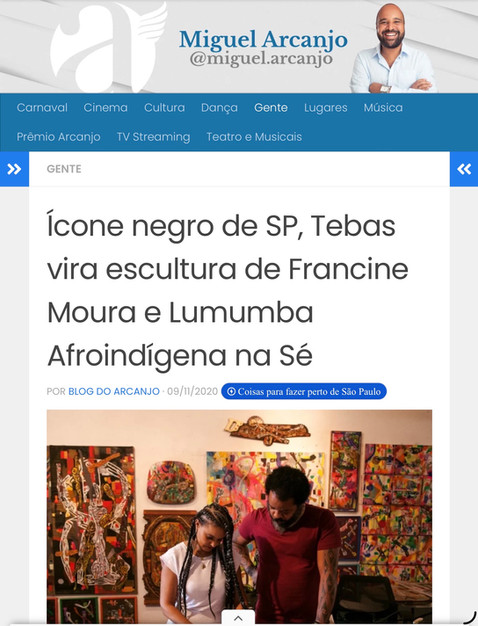The width and height of the screenshot is (478, 626).
Task: Open the Música menu item
Action: pos(383,107)
